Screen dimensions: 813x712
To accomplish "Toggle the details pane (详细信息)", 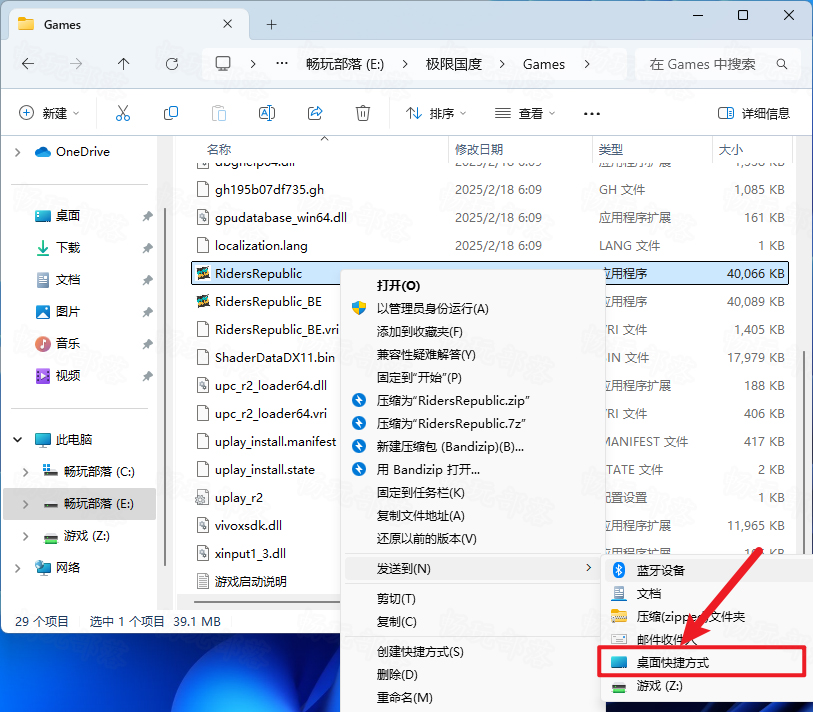I will [x=753, y=113].
